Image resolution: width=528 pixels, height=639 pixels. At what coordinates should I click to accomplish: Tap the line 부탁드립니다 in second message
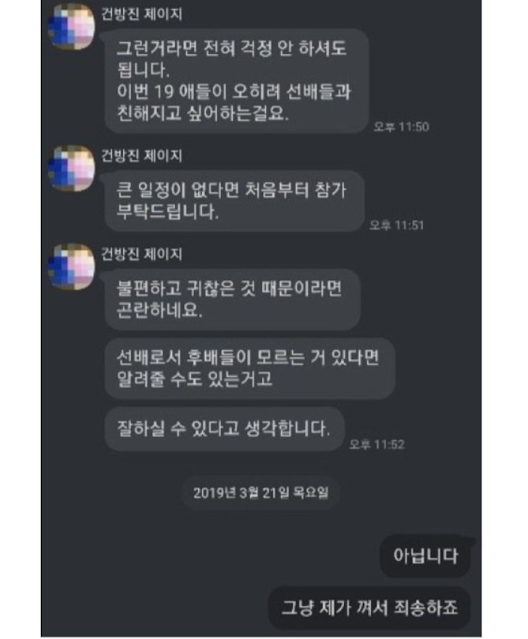[168, 212]
